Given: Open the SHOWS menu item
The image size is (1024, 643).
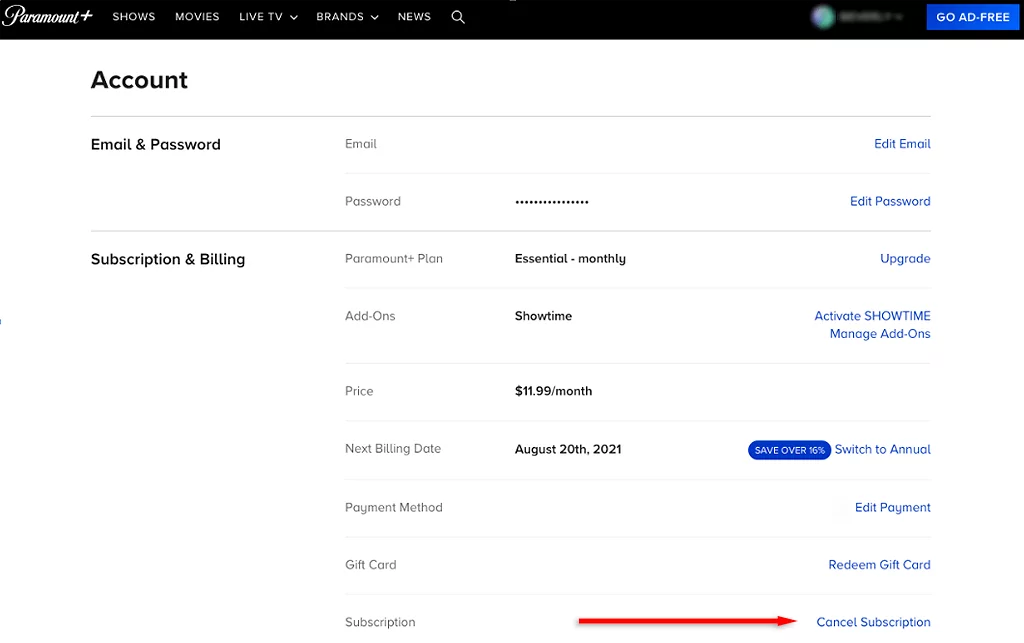Looking at the screenshot, I should pos(134,17).
